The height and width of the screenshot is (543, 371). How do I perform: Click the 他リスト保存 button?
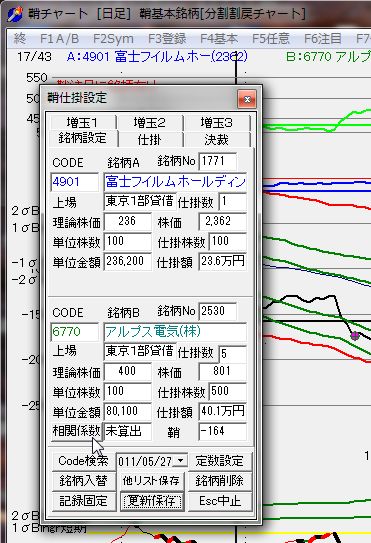point(151,481)
